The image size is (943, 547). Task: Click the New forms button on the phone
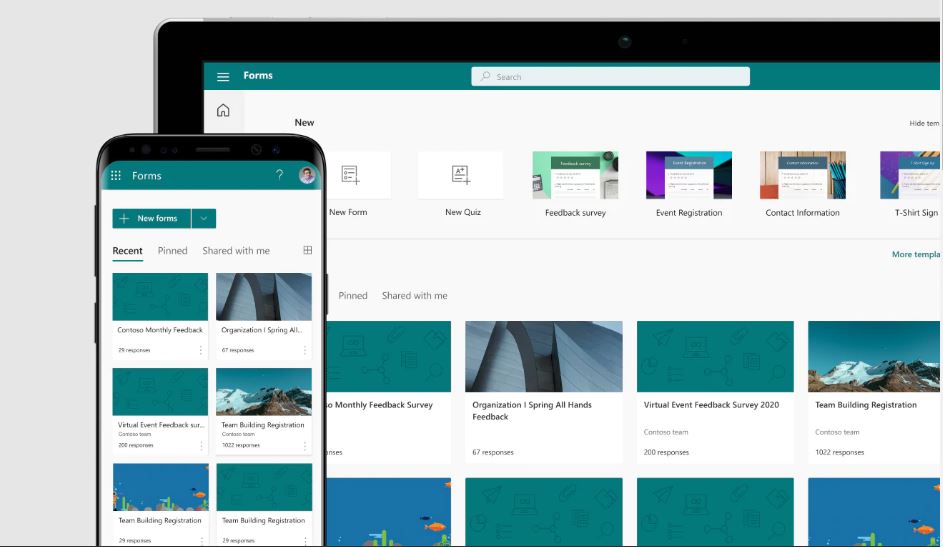[x=152, y=218]
